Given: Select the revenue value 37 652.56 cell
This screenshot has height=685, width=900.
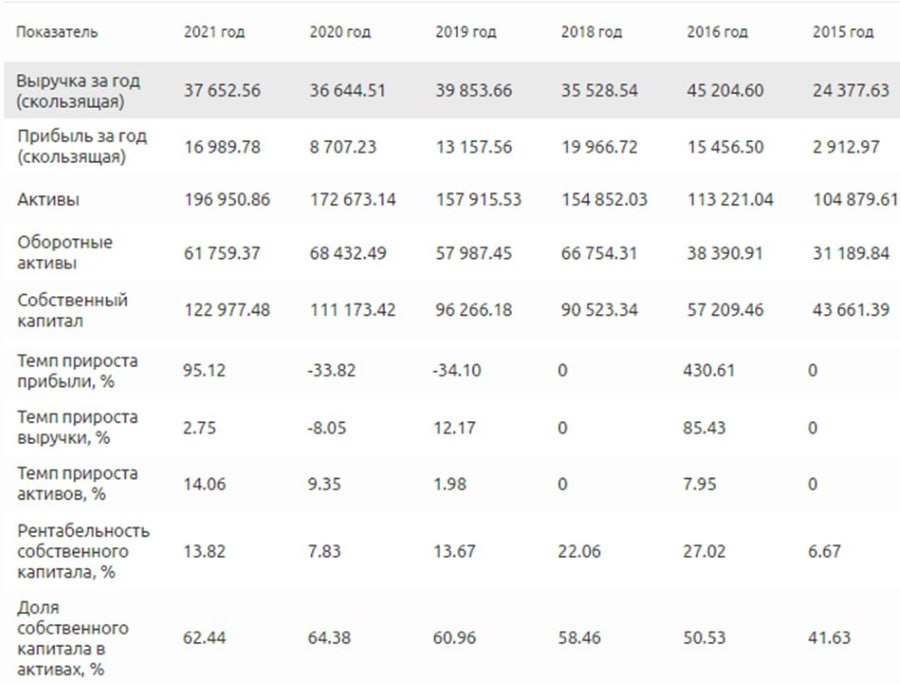Looking at the screenshot, I should [222, 91].
